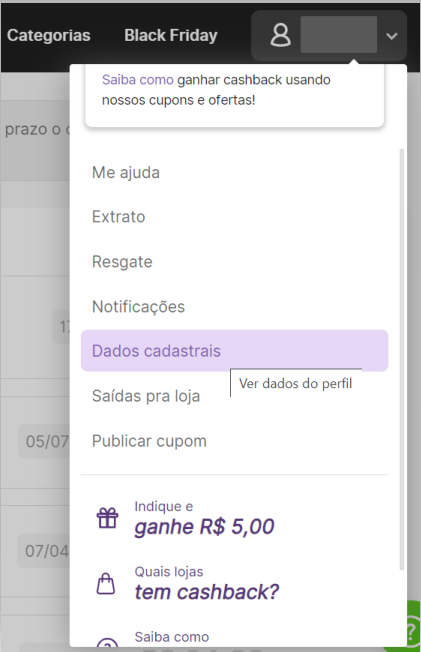Click the shopping bag stores icon
Viewport: 421px width, 652px height.
click(106, 583)
